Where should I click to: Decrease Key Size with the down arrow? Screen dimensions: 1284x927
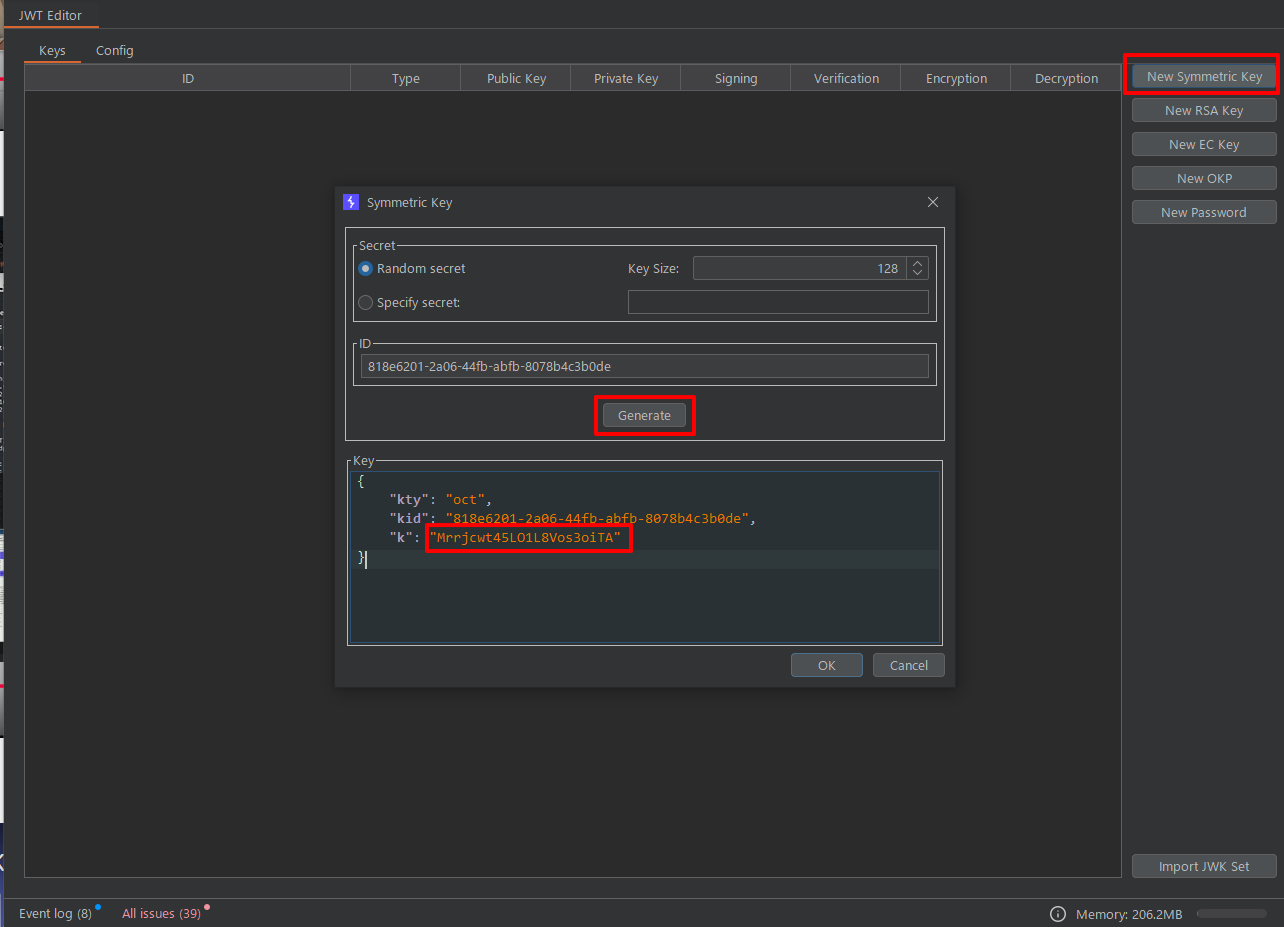(918, 273)
